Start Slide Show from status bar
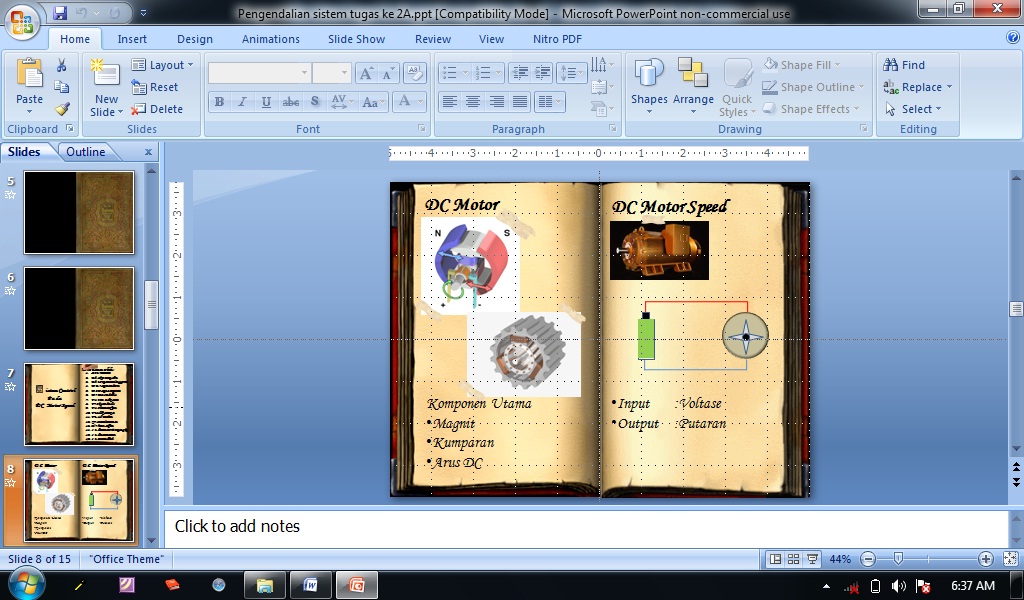Screen dimensions: 1024x600 coord(812,559)
